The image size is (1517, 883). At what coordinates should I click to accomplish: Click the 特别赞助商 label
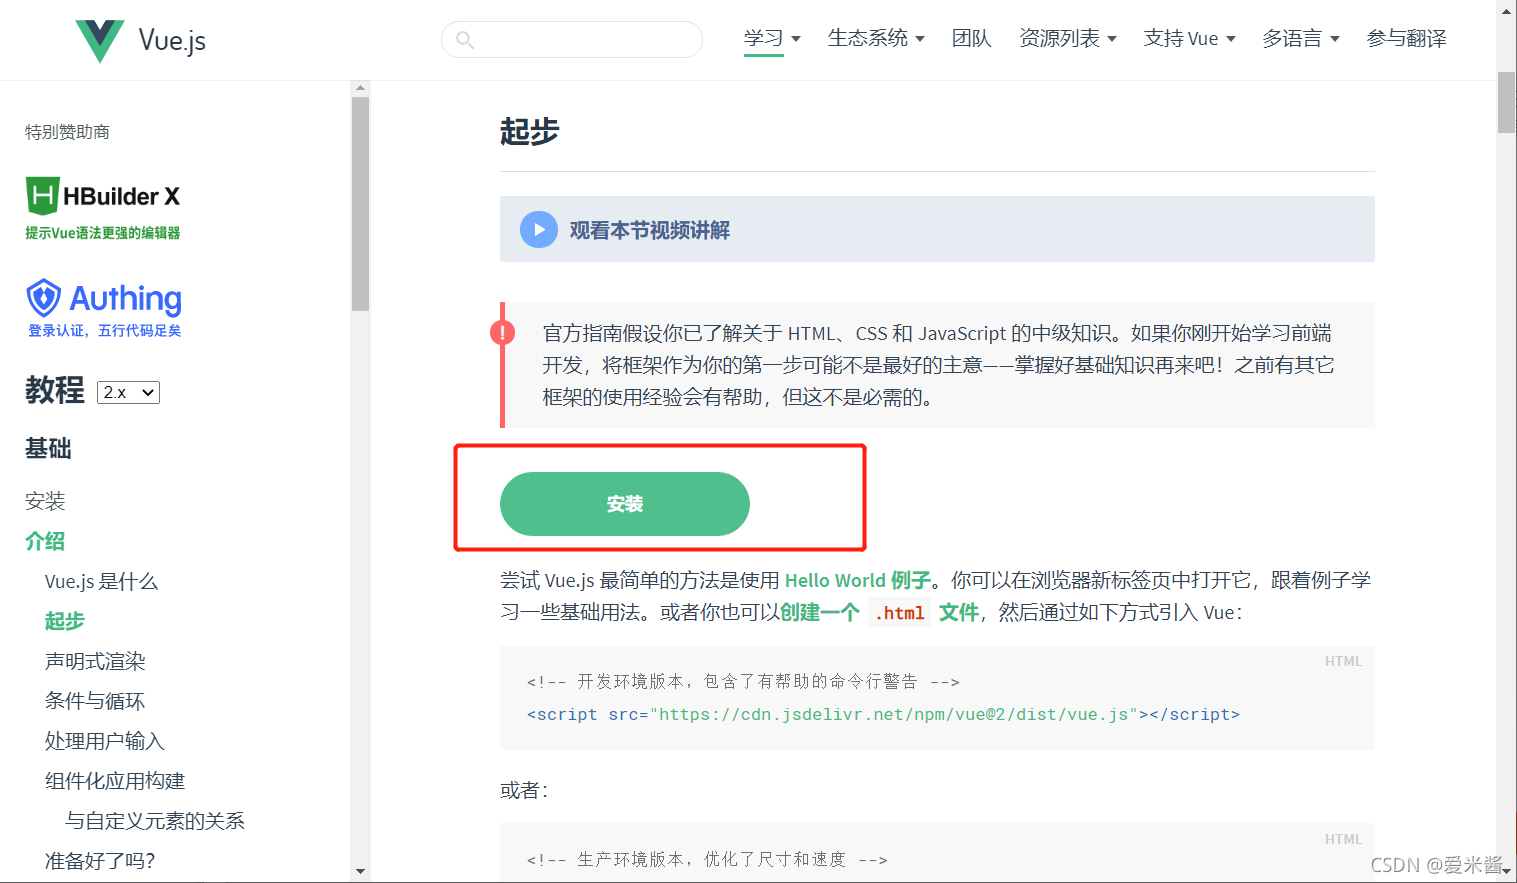[x=67, y=132]
